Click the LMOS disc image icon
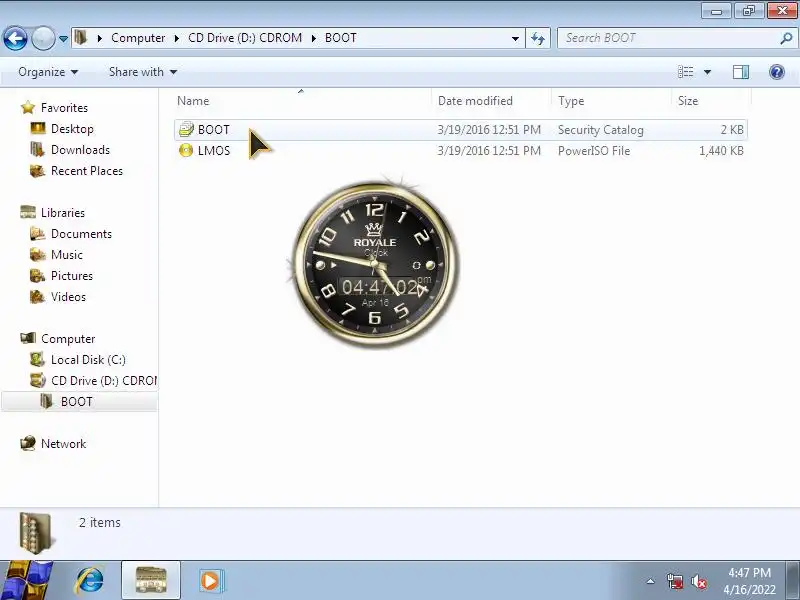The width and height of the screenshot is (800, 600). (186, 151)
